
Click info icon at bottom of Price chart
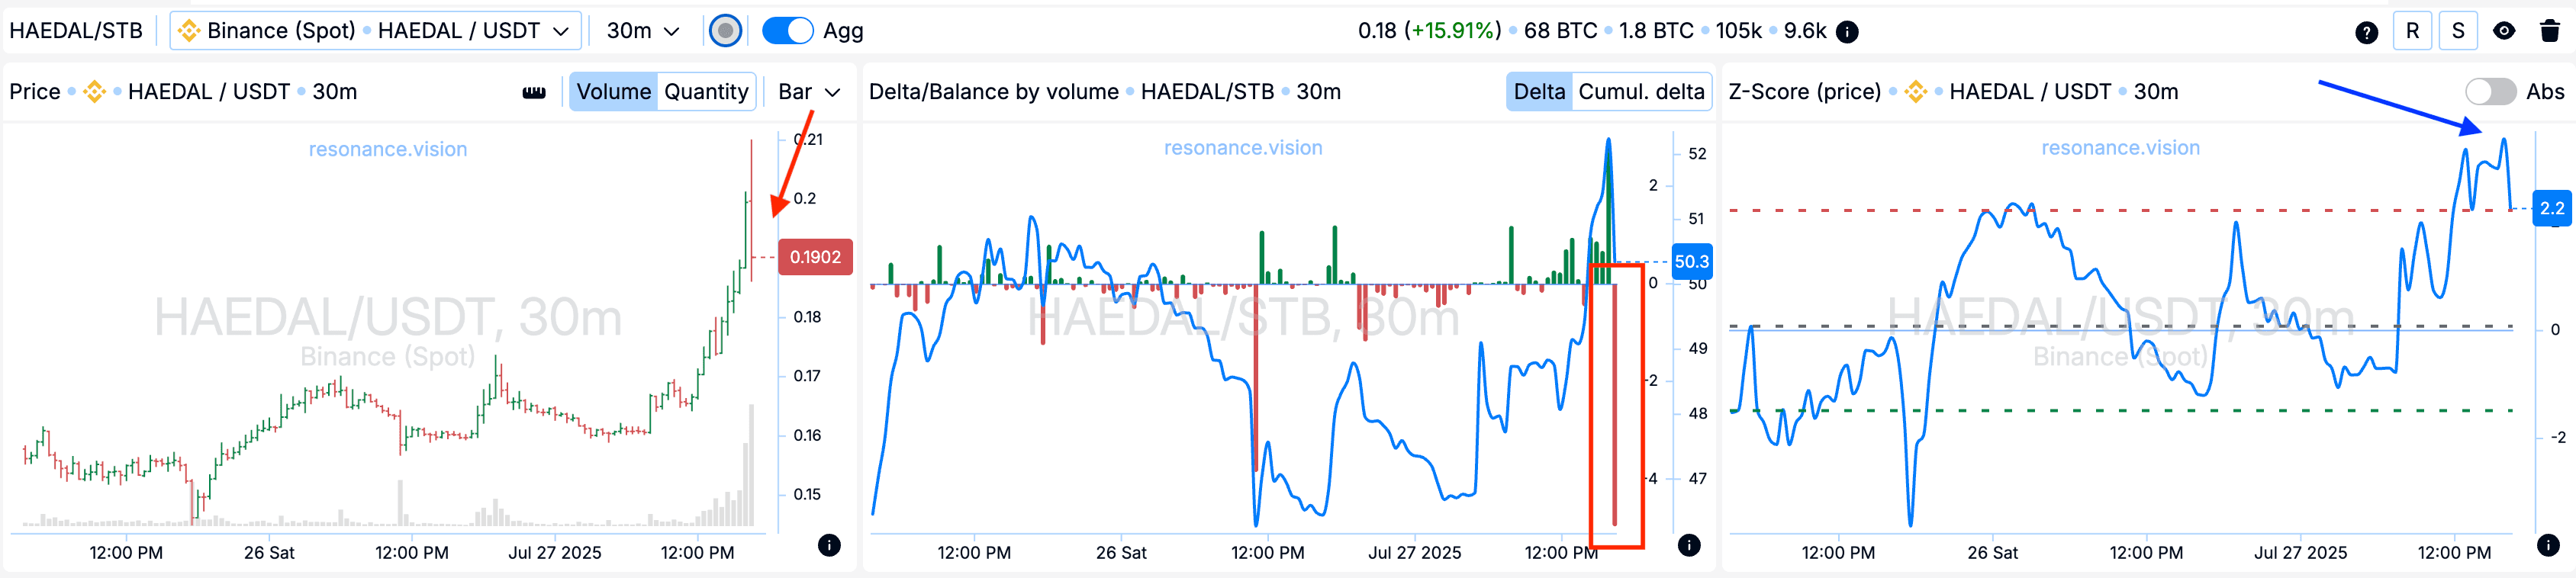(x=829, y=545)
